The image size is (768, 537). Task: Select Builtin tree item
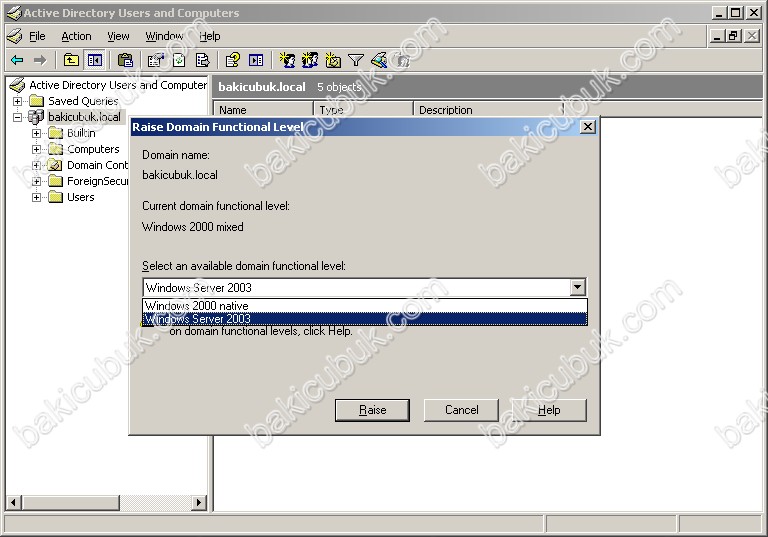click(x=81, y=133)
